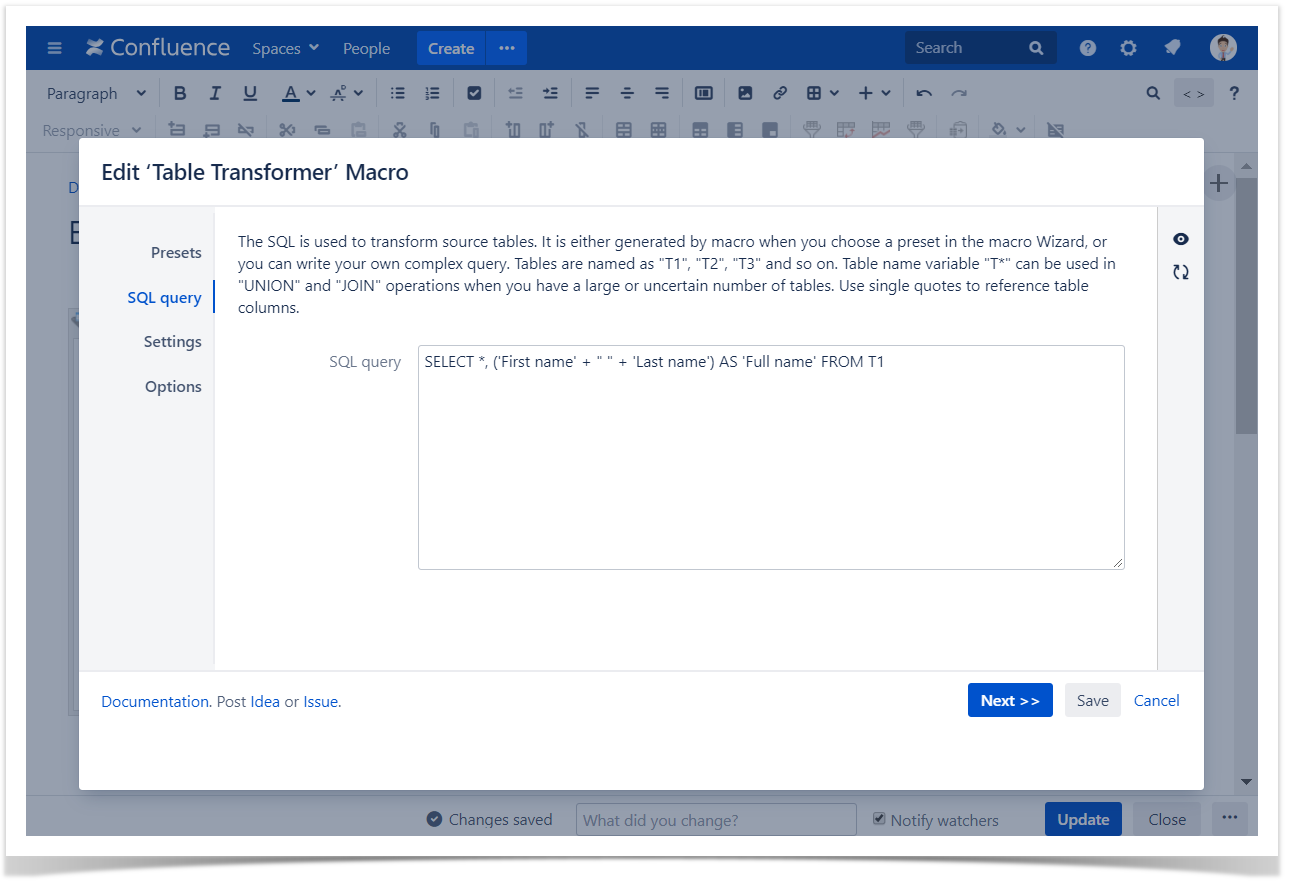The image size is (1292, 885).
Task: Switch to the Presets tab
Action: click(x=176, y=253)
